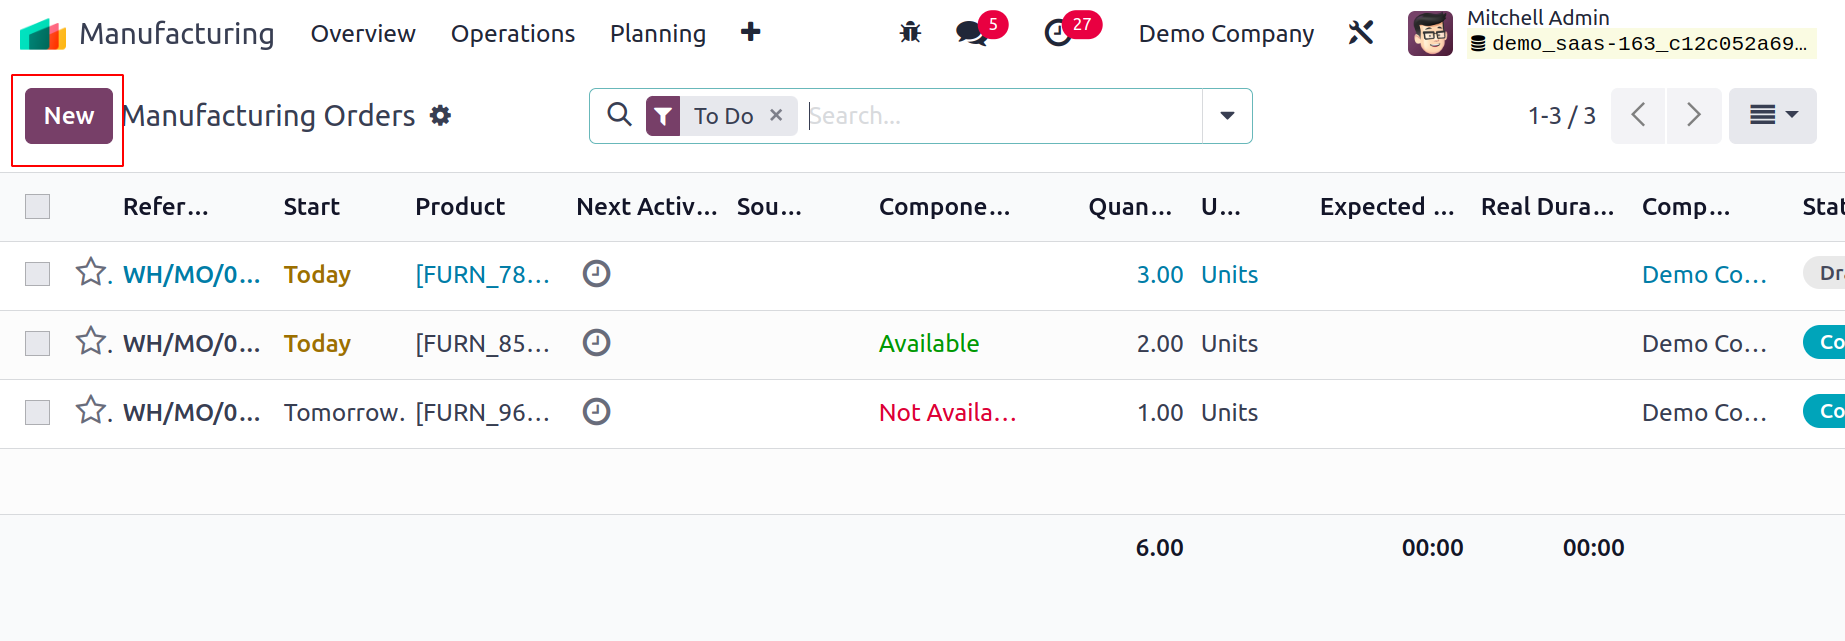Click the New button
Viewport: 1845px width, 641px height.
click(69, 116)
